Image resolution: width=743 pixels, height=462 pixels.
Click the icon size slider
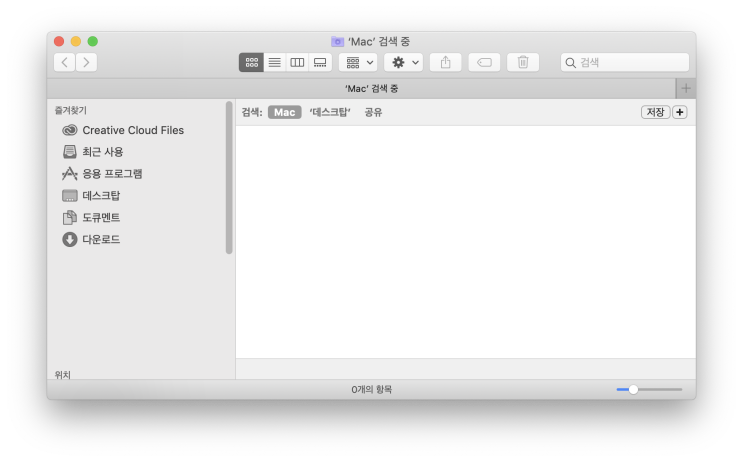649,390
